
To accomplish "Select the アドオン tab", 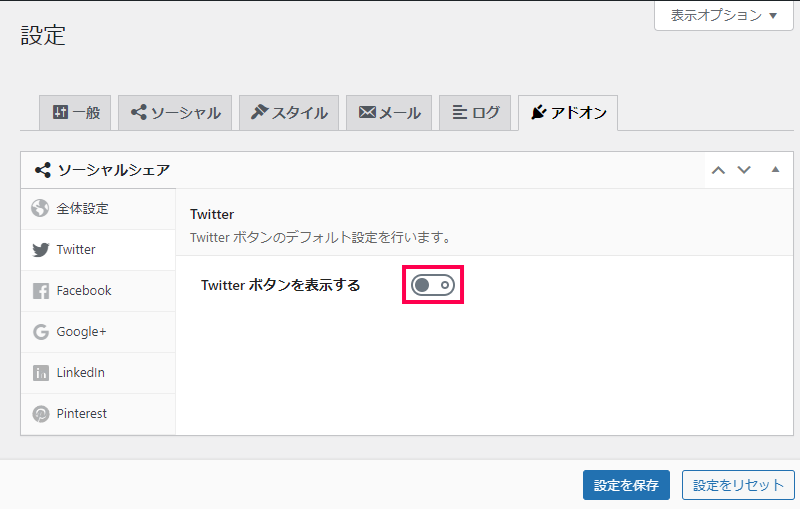I will (568, 112).
